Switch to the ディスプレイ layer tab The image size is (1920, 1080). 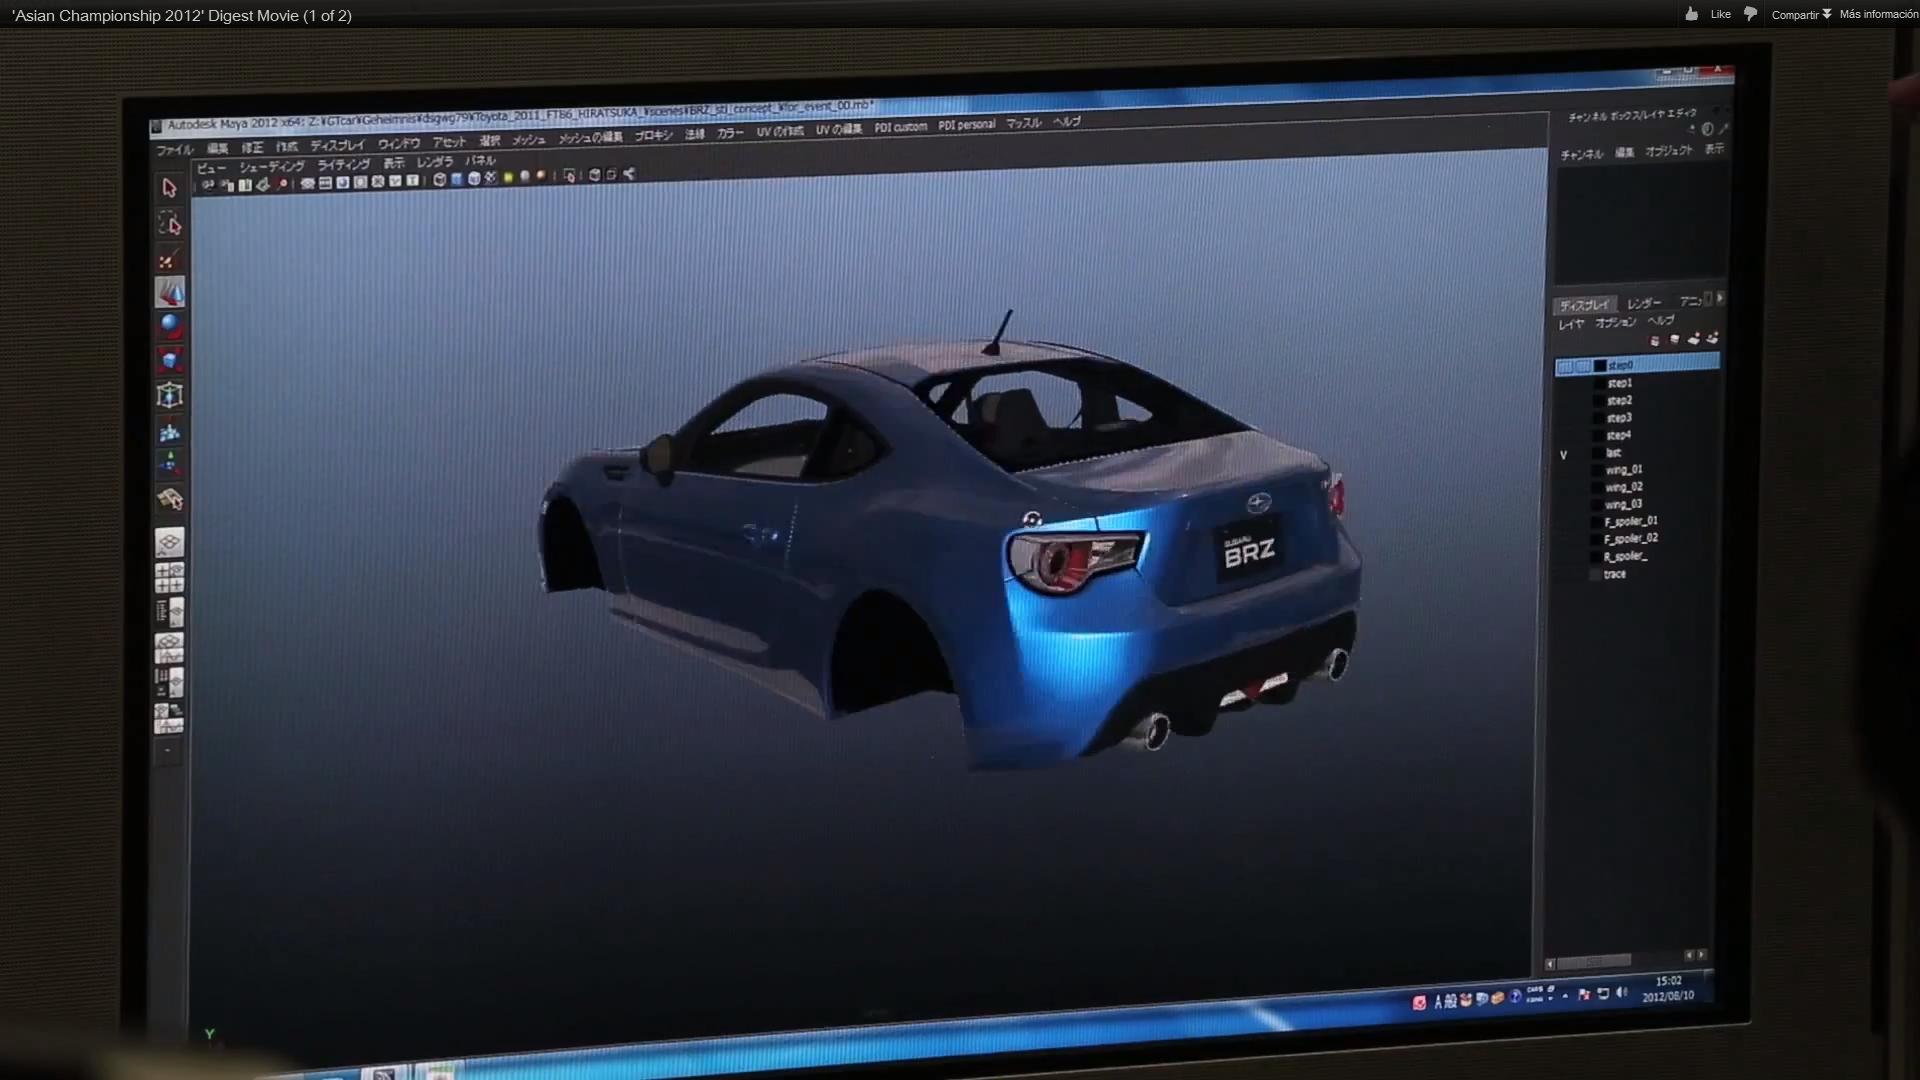[1585, 305]
